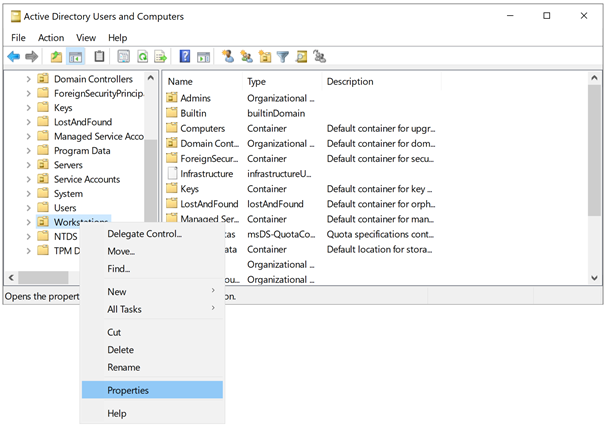The height and width of the screenshot is (428, 605).
Task: Sort list by the Name column header
Action: [x=203, y=81]
